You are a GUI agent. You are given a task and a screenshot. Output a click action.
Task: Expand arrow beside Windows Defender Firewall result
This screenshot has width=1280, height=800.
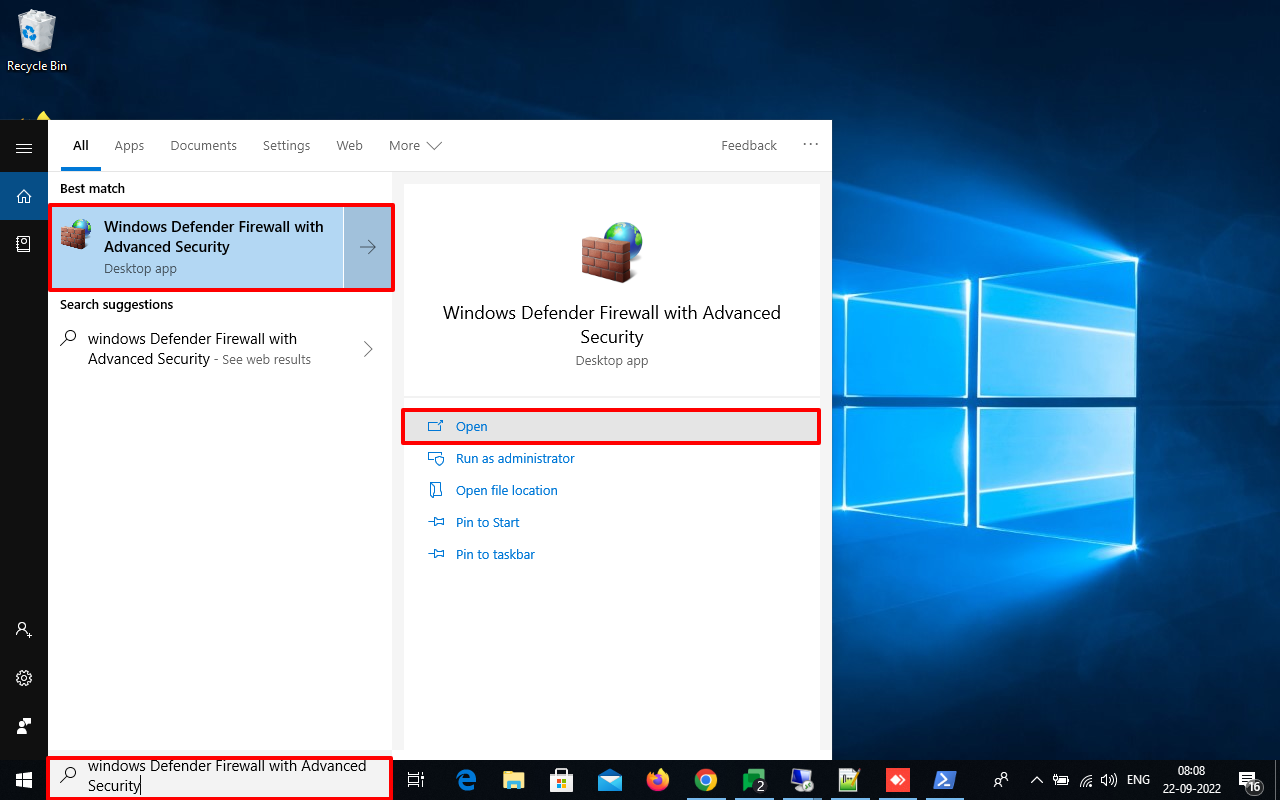point(368,248)
